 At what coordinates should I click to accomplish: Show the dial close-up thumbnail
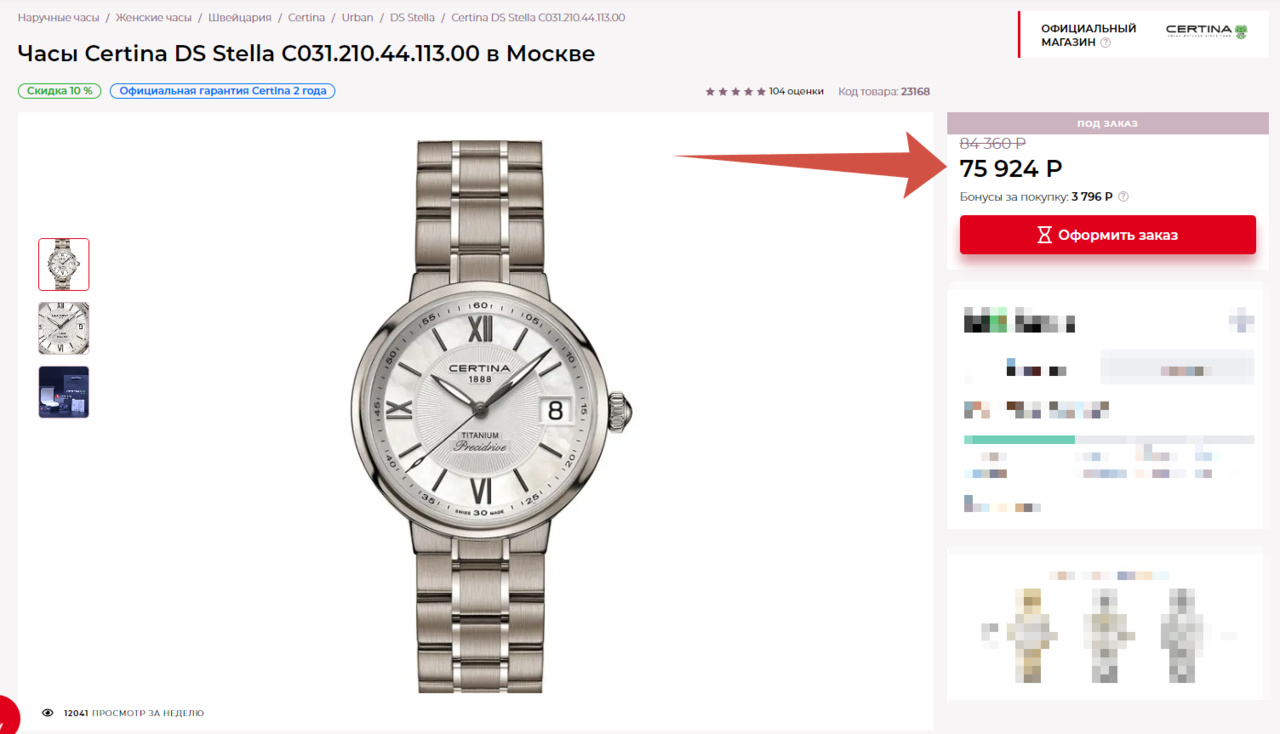point(64,328)
